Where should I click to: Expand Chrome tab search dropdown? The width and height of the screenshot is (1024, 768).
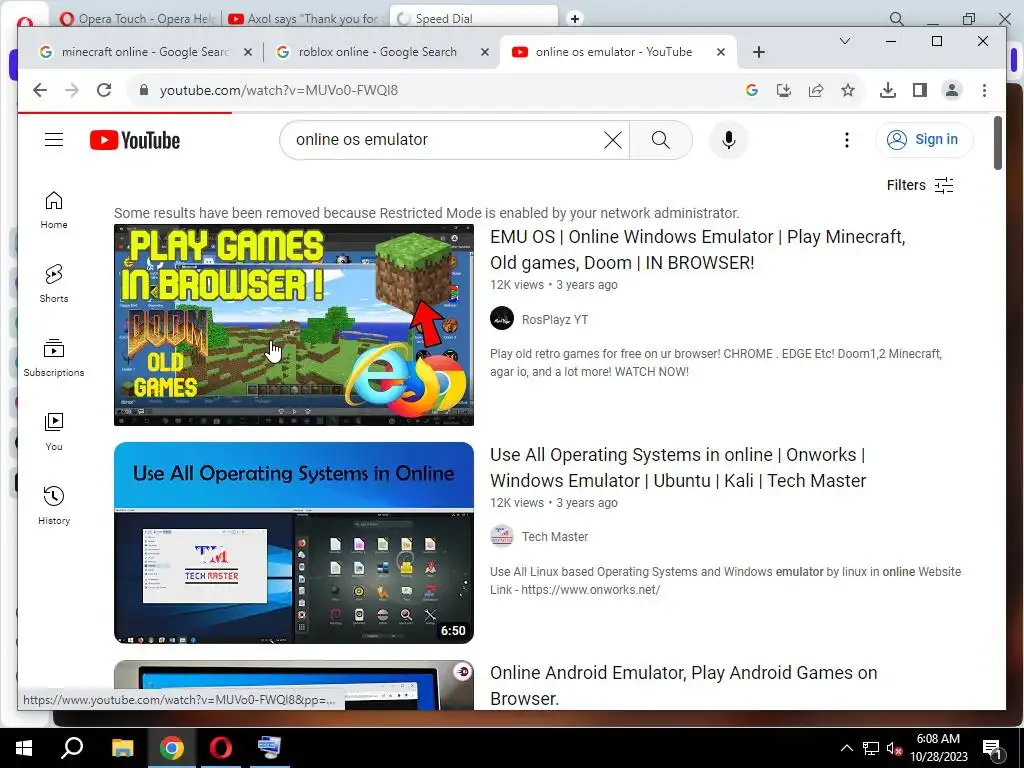coord(844,41)
